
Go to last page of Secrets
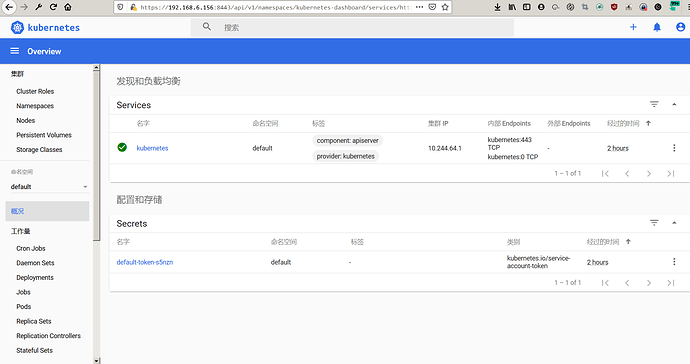pos(671,283)
